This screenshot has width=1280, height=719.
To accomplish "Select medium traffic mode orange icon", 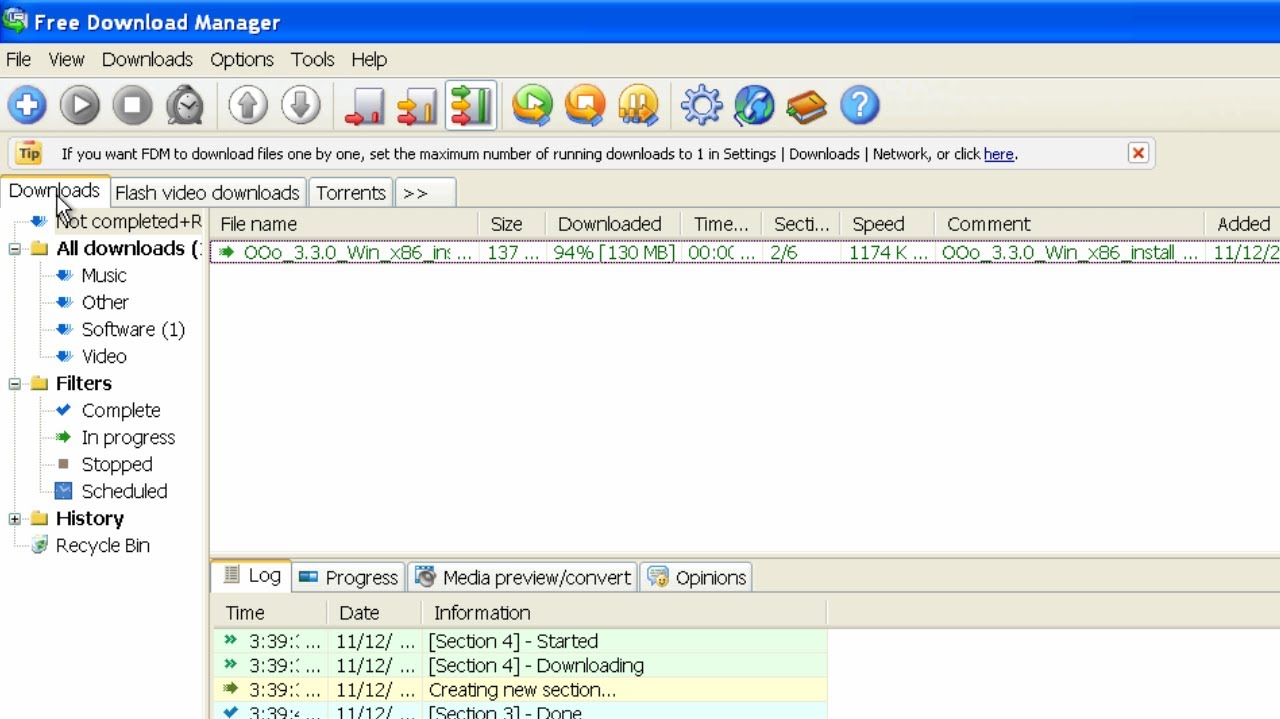I will (417, 105).
